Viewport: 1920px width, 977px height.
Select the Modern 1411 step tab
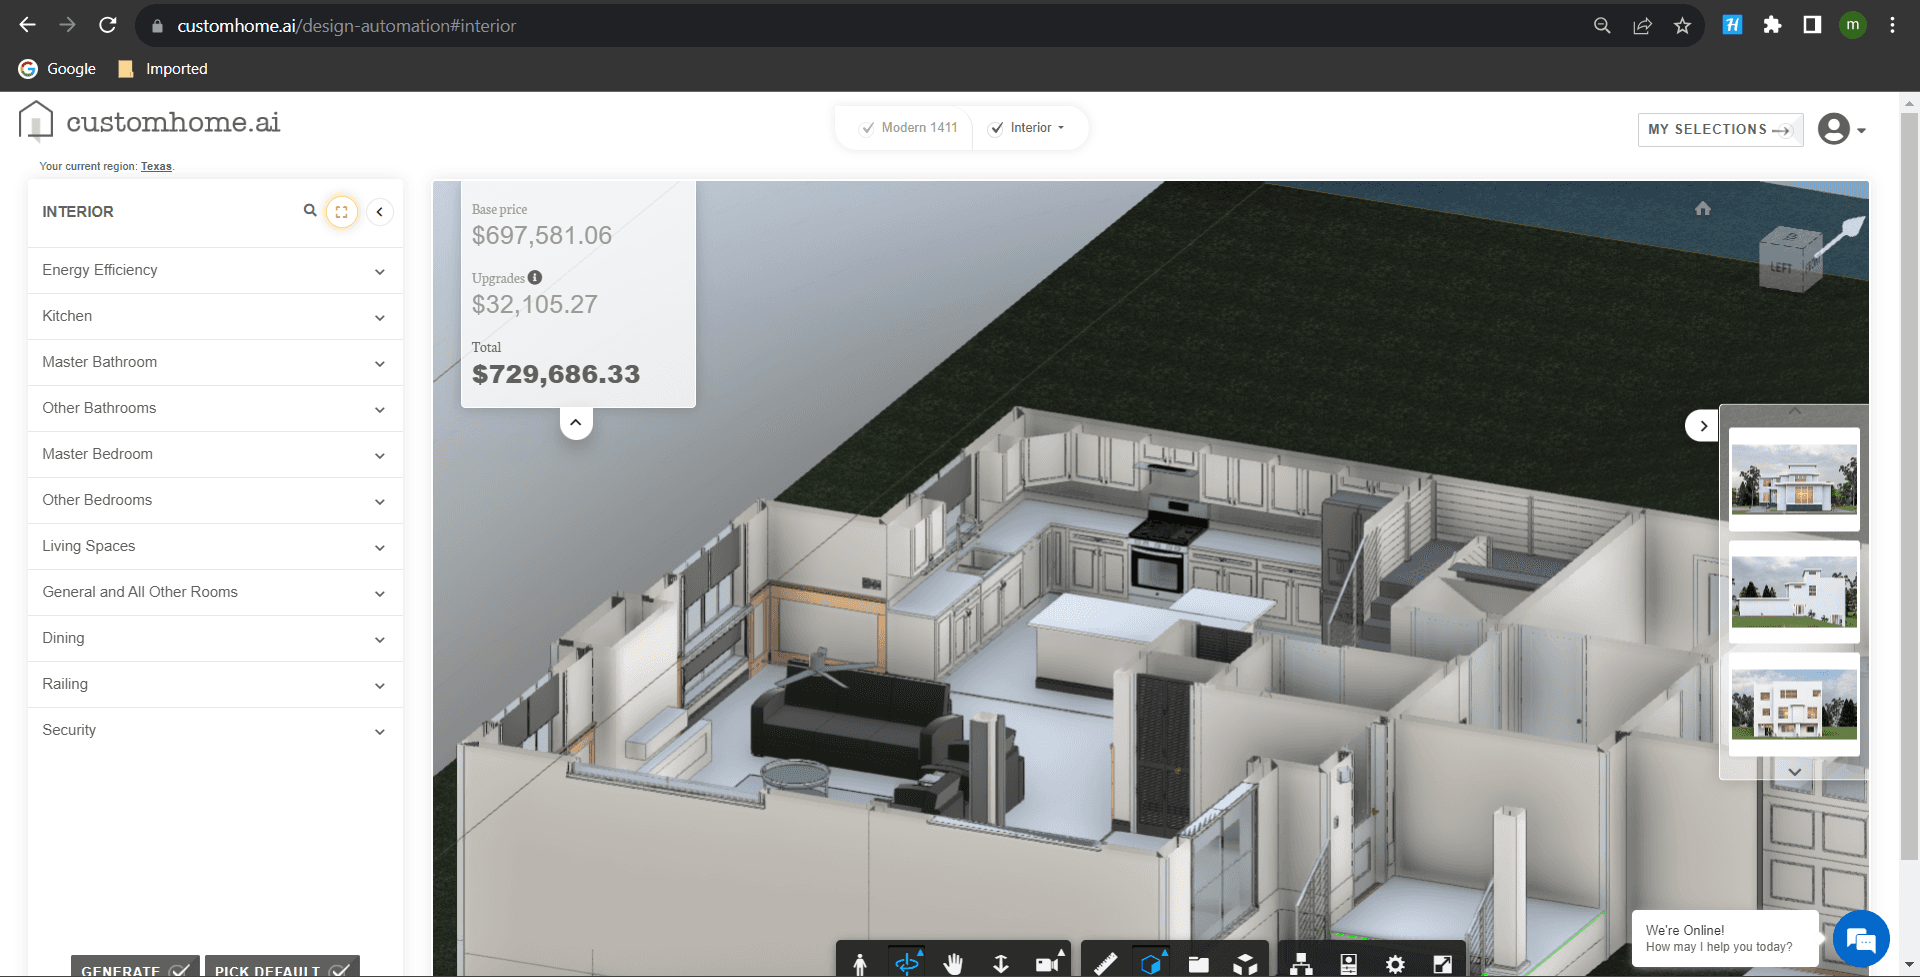coord(909,128)
